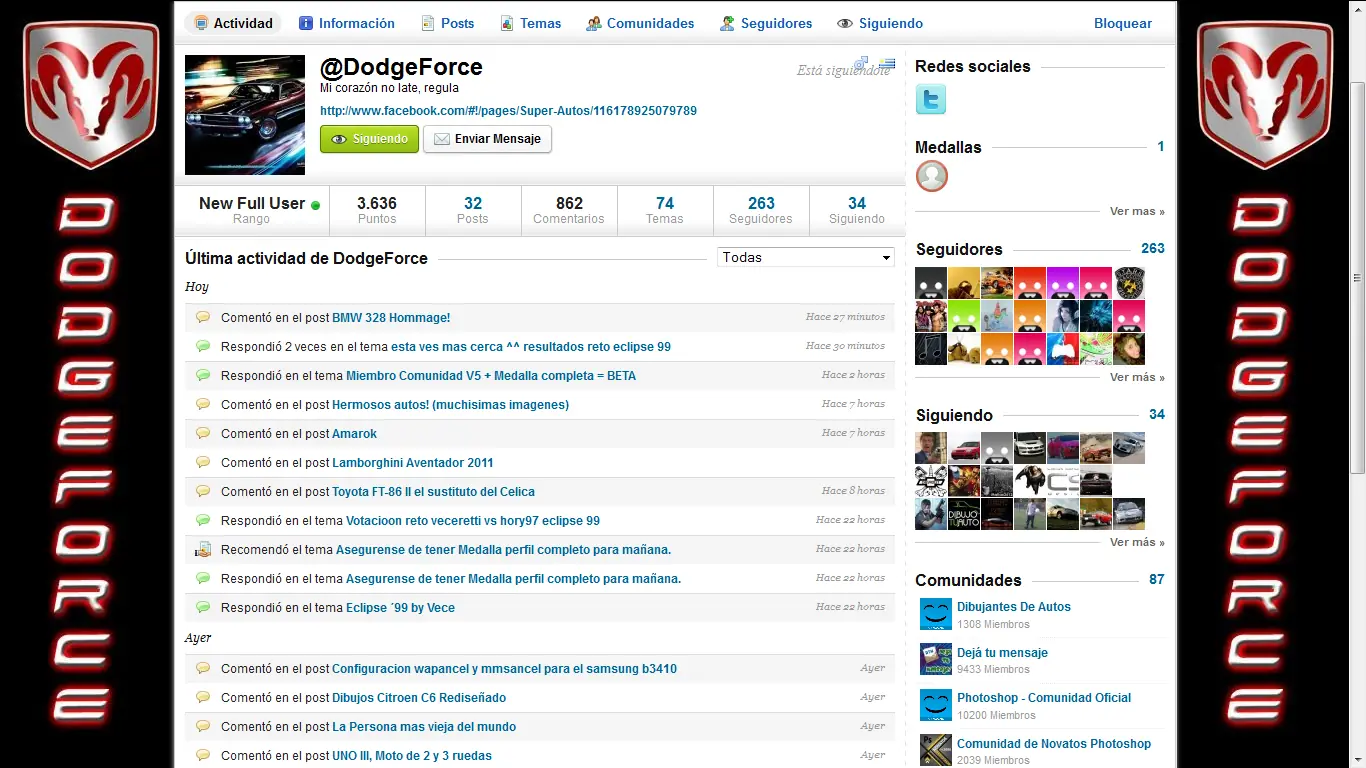Screen dimensions: 1366x768
Task: Click the Dejá tu mensaje community icon
Action: (936, 660)
